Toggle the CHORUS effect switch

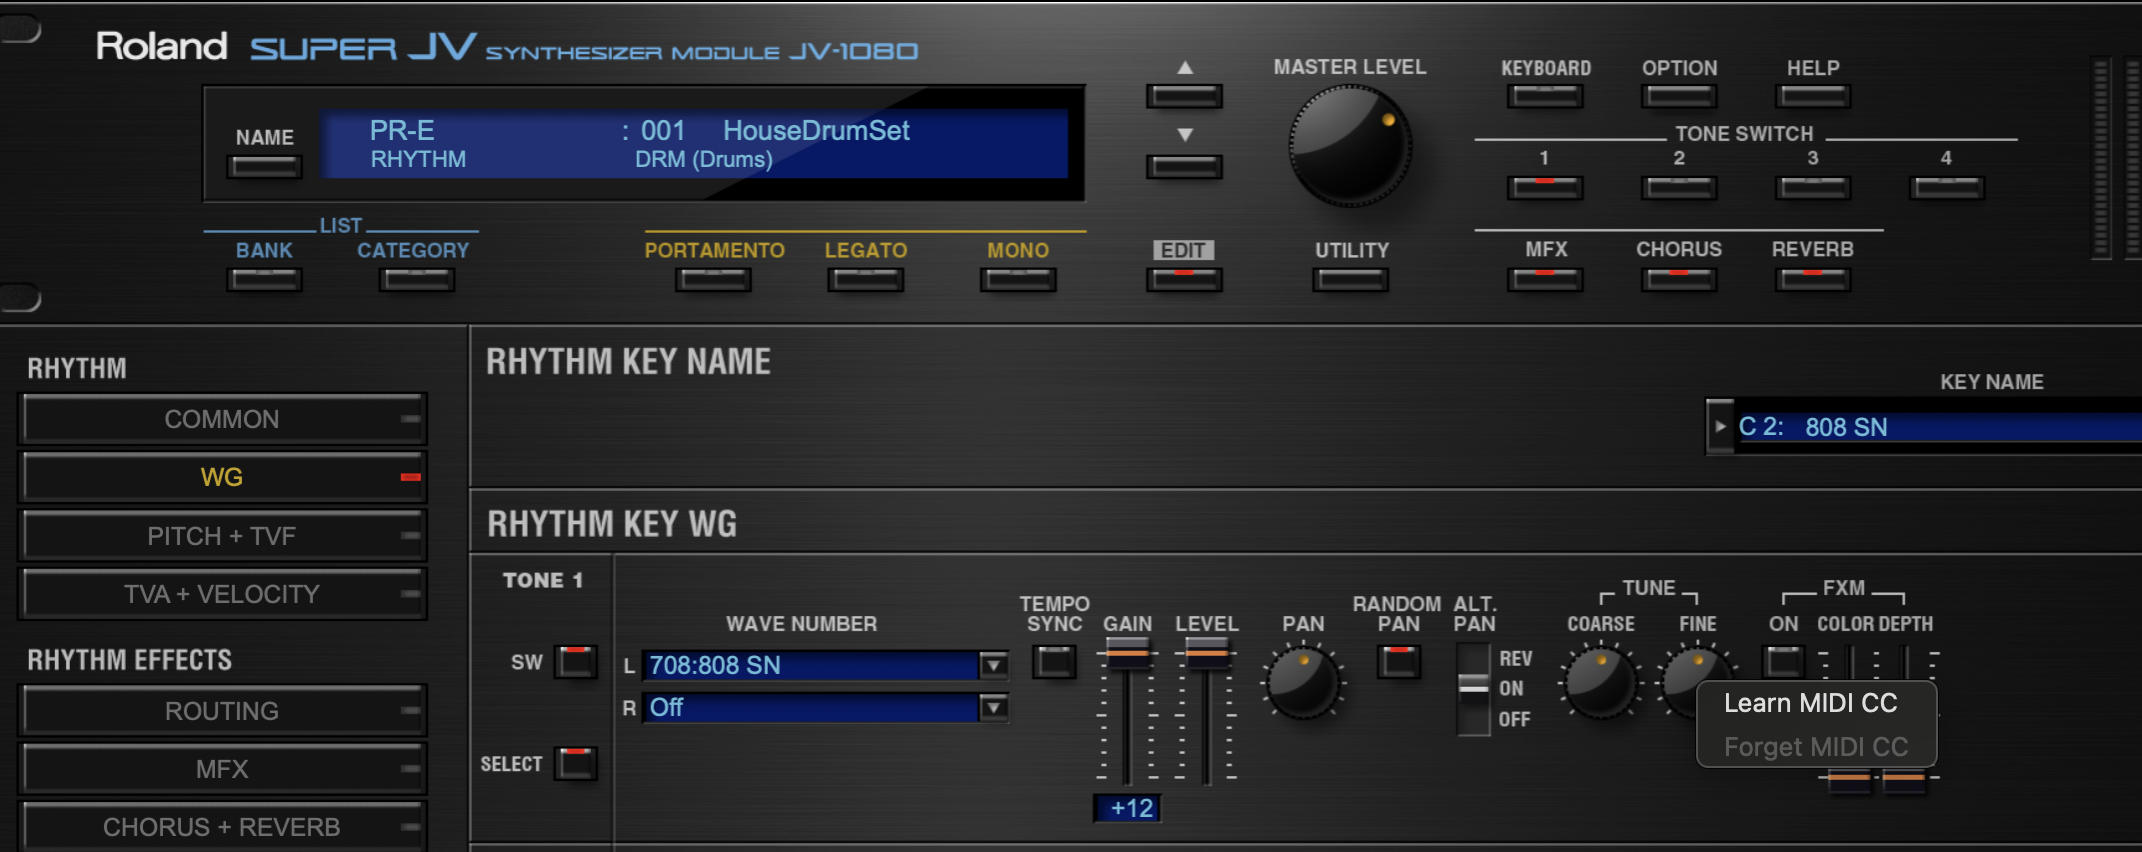tap(1679, 280)
